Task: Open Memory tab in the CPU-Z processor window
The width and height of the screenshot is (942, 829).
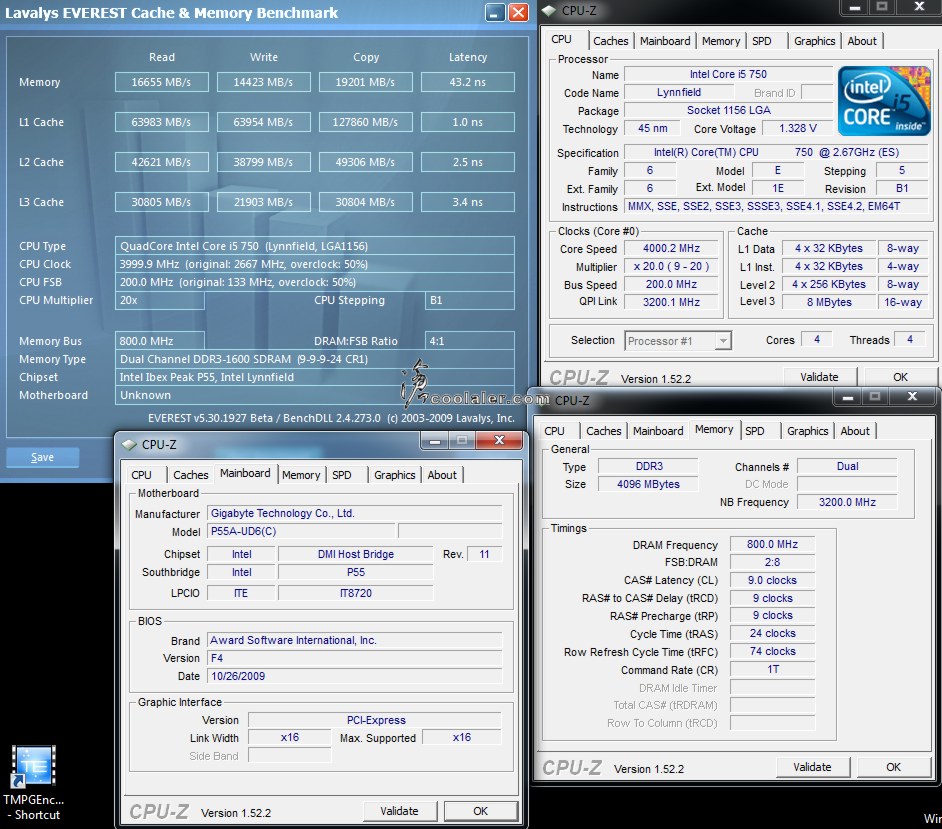Action: tap(720, 41)
